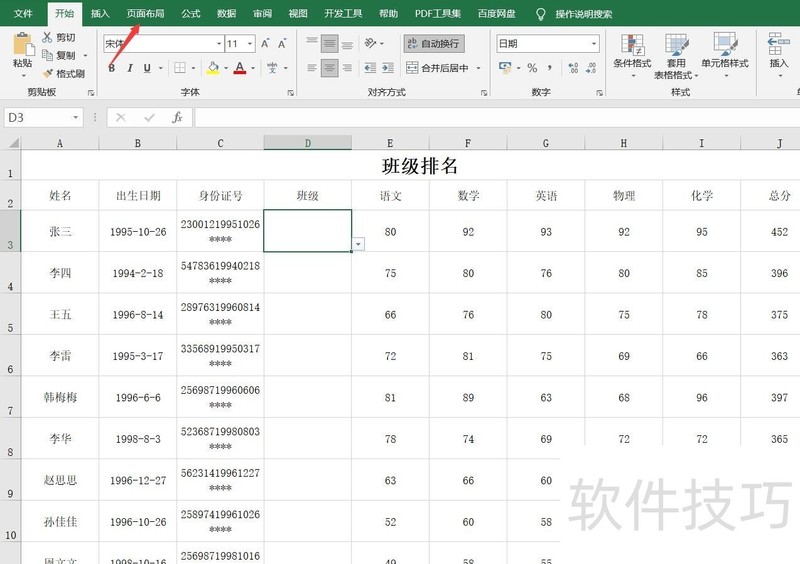
Task: Click the phonetic guide (文) icon
Action: click(x=272, y=68)
